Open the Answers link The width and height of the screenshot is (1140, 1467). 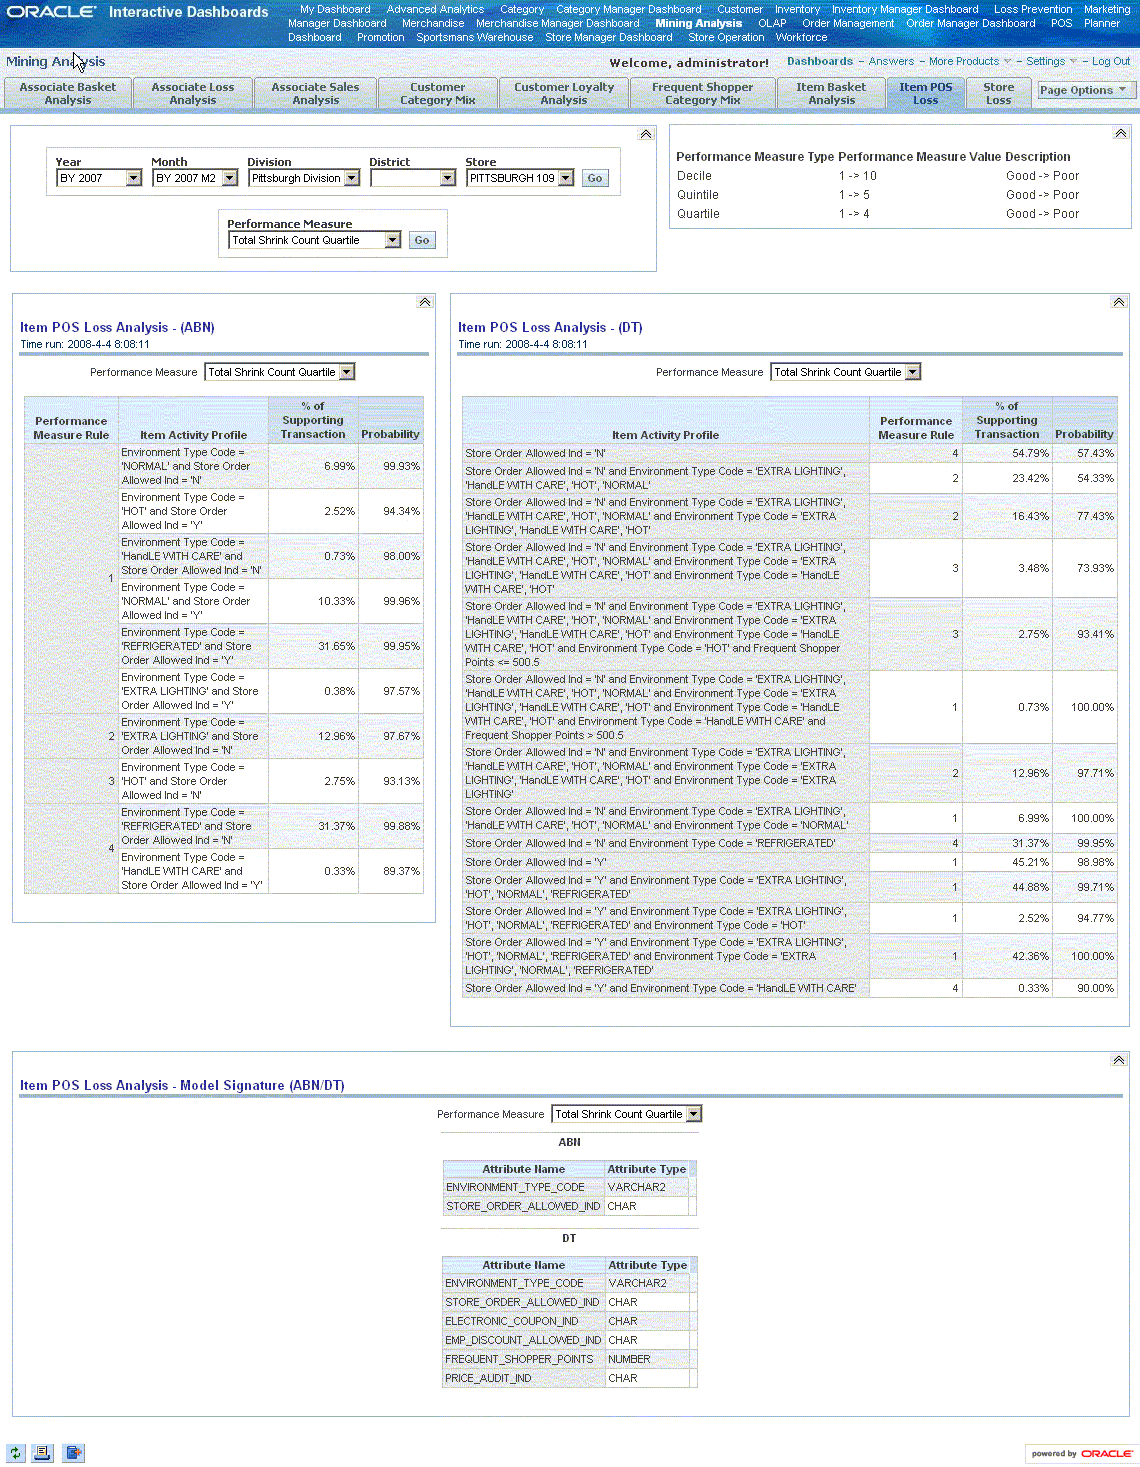pos(891,61)
